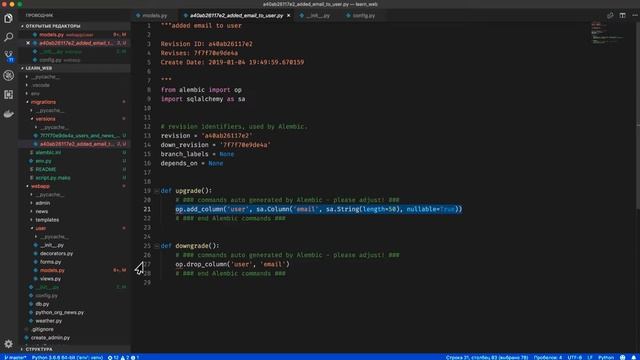Close the a40ab26117e2_added_email_to_user.py tab
The height and width of the screenshot is (360, 640).
coord(289,16)
